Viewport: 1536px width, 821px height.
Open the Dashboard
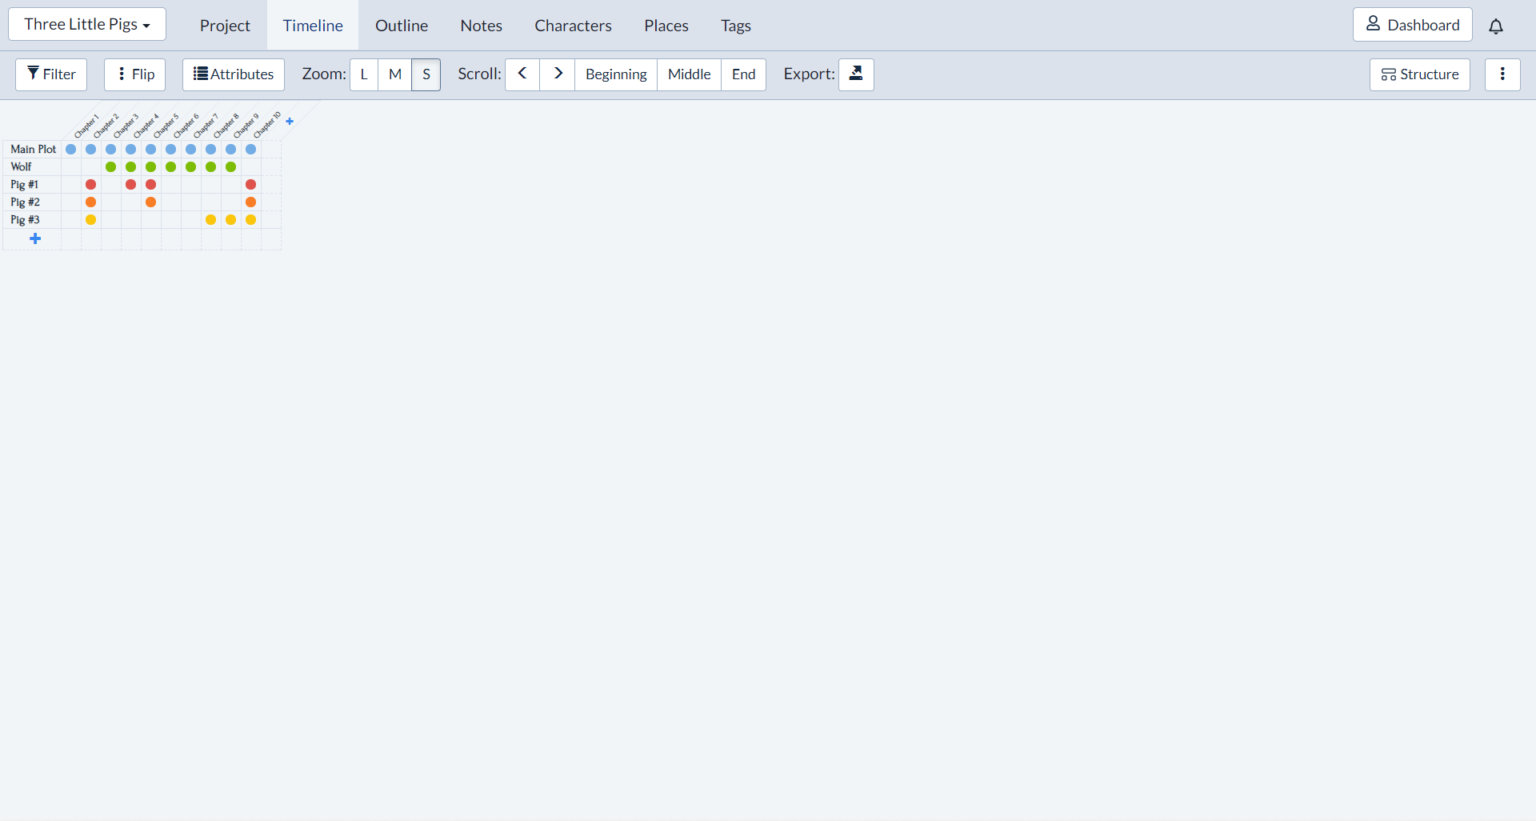click(1412, 25)
